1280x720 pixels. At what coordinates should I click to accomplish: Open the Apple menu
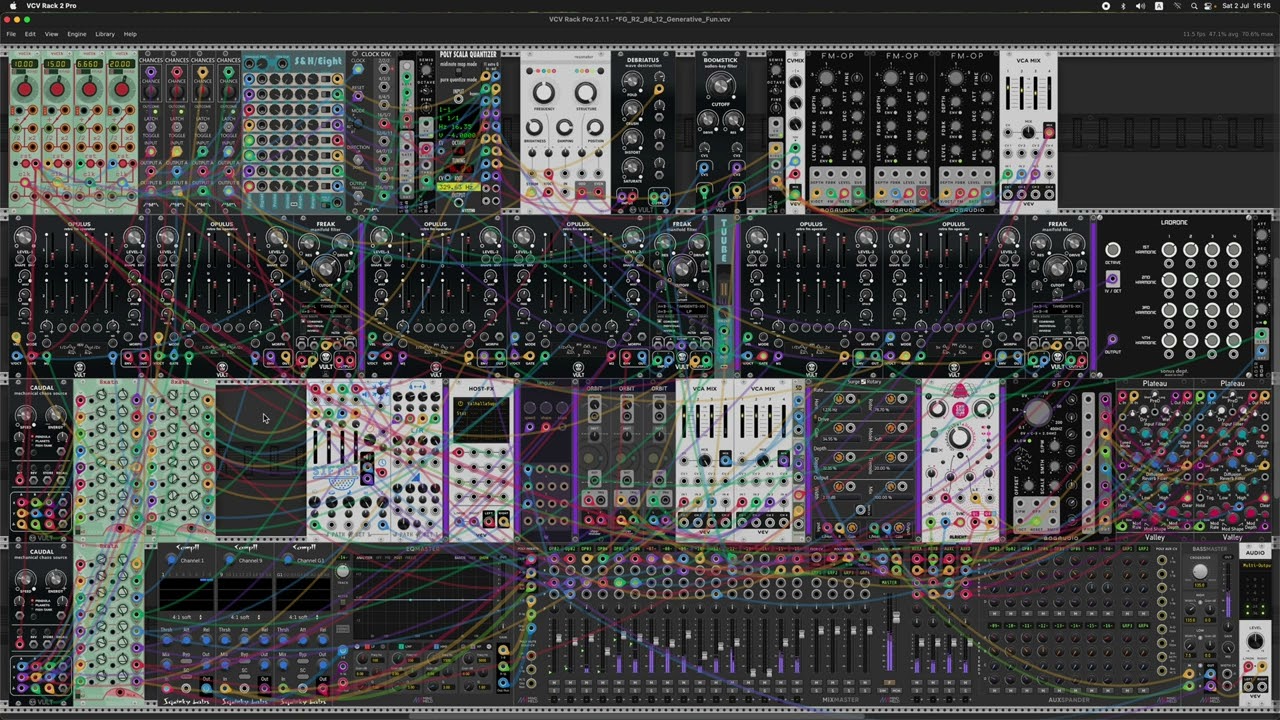(11, 6)
